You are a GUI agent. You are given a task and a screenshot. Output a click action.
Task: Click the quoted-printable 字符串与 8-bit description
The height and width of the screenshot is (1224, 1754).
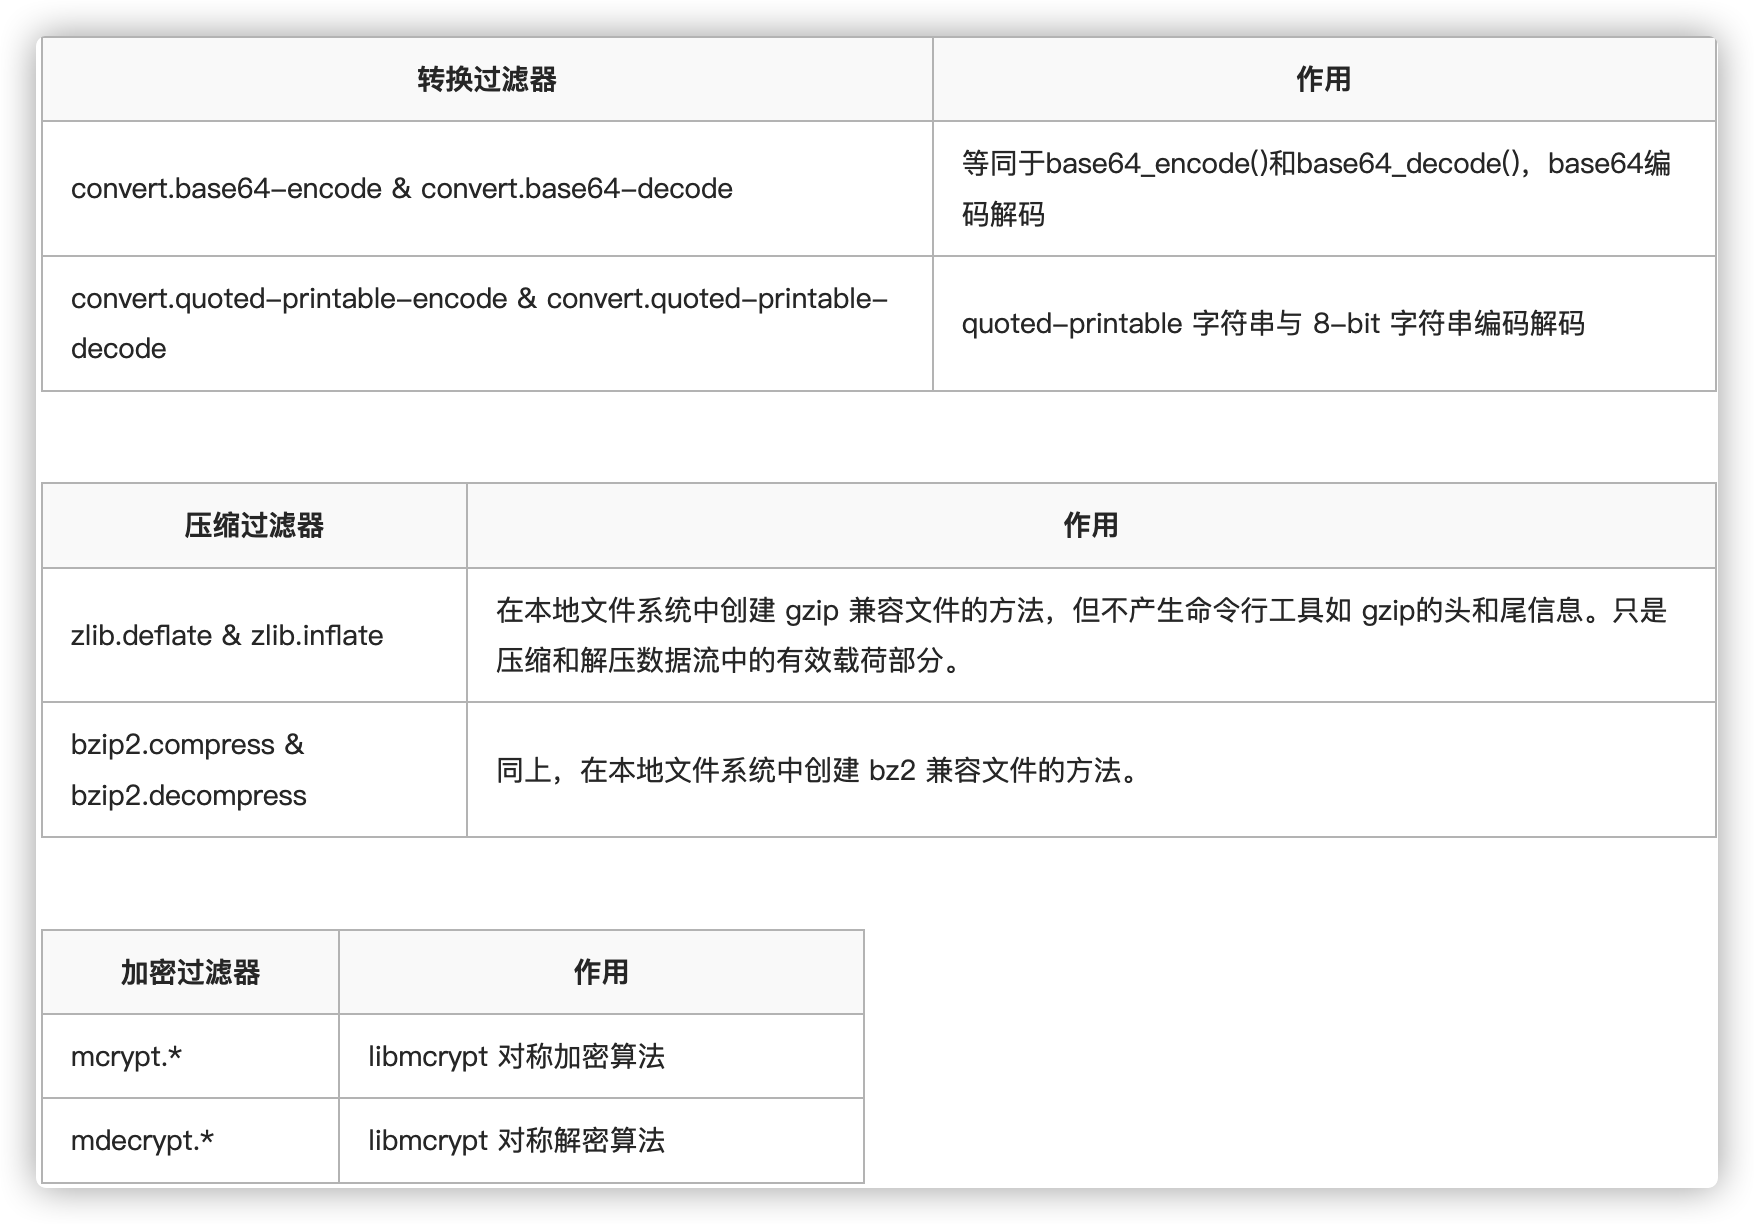tap(1324, 323)
